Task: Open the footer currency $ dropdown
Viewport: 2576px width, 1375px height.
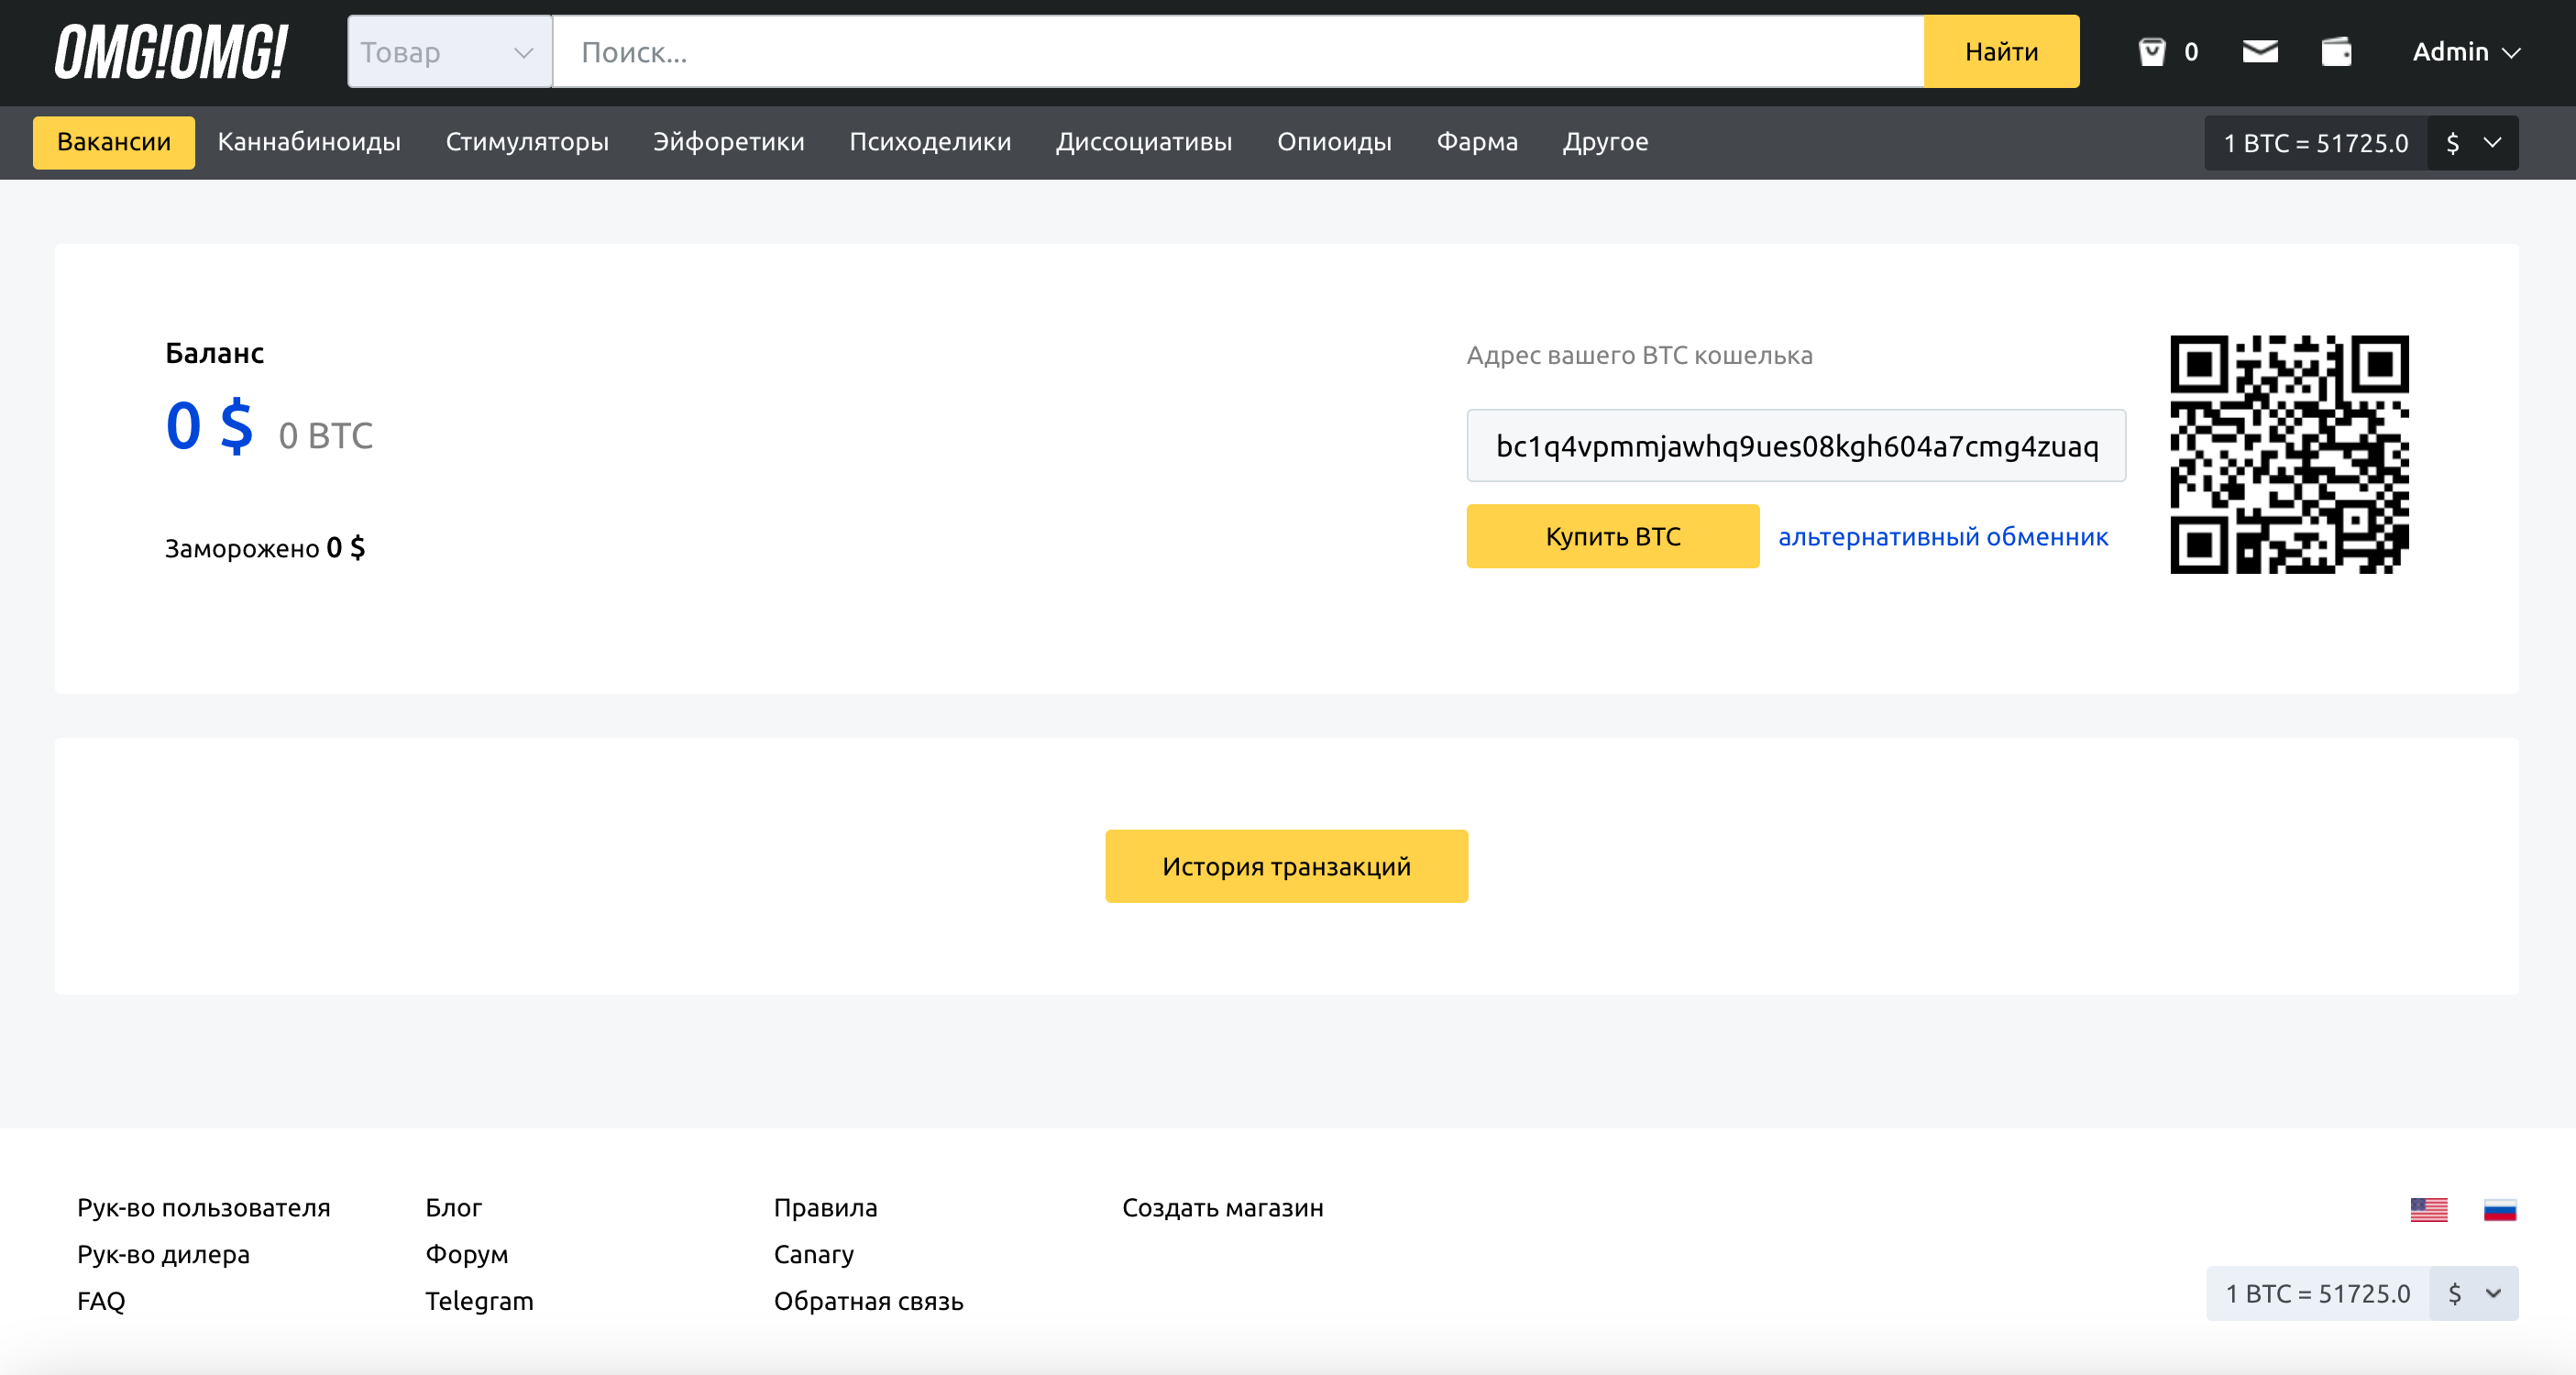Action: point(2473,1293)
